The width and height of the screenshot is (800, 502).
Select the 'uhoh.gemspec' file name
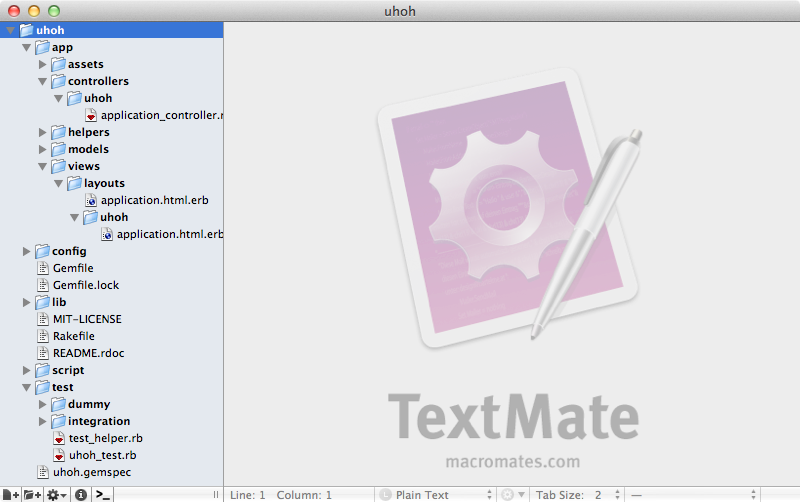click(92, 472)
